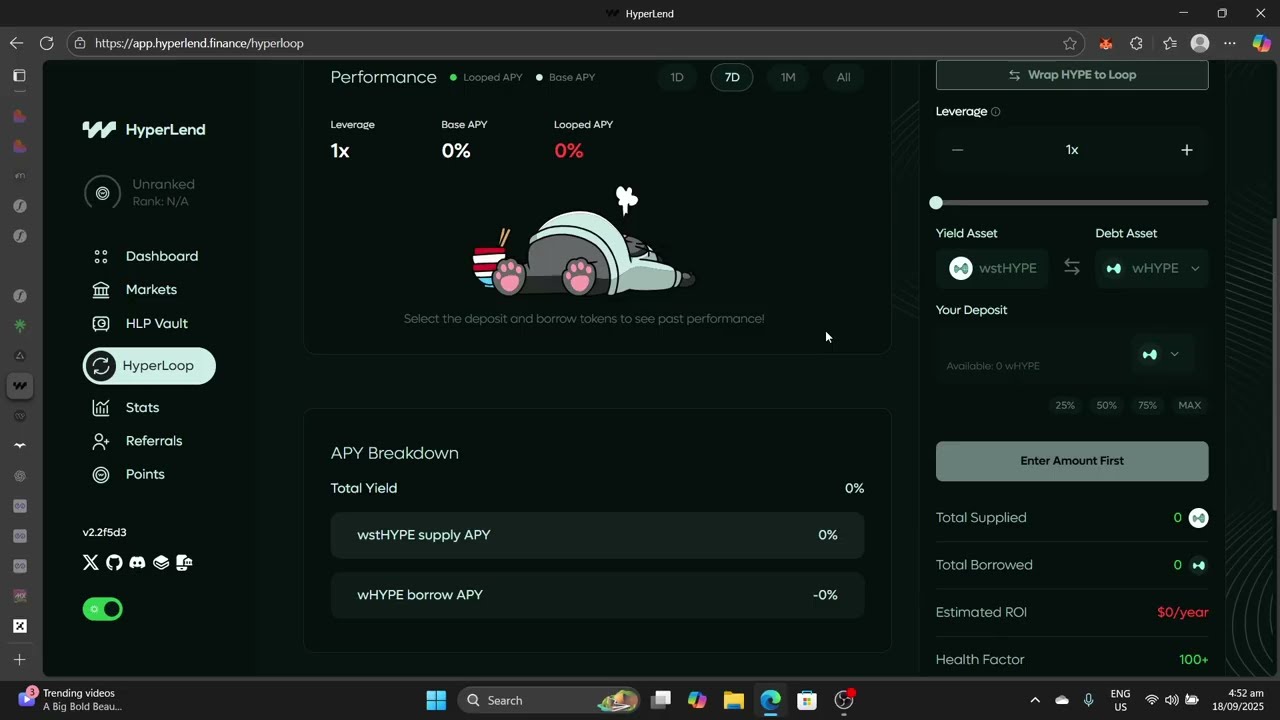Screen dimensions: 1280x720
Task: Click the Windows taskbar Search box
Action: (x=548, y=700)
